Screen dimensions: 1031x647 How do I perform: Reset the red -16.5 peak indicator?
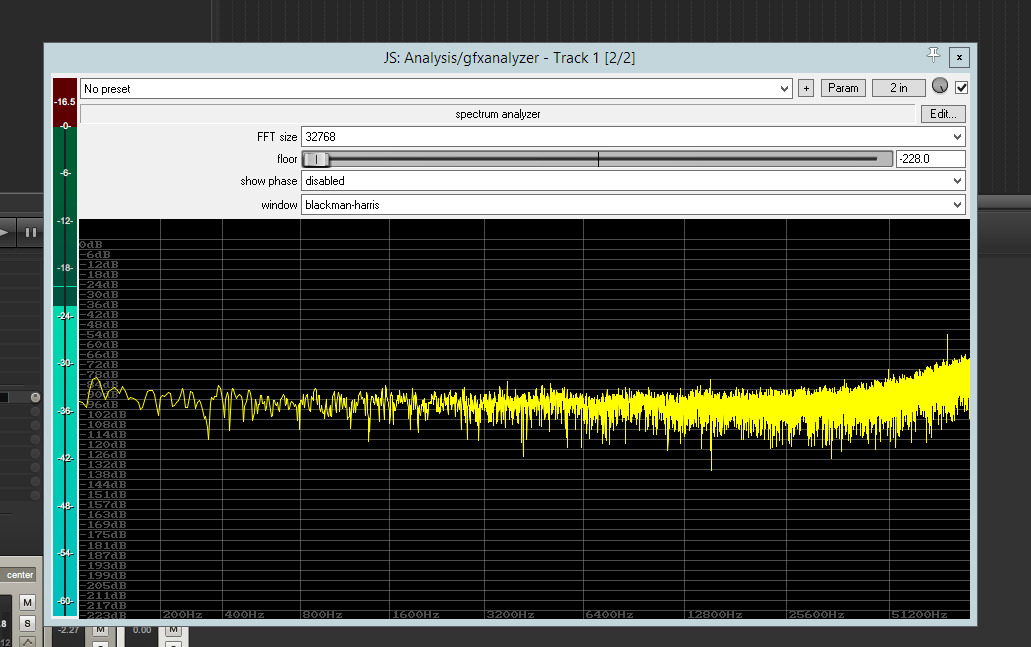65,102
